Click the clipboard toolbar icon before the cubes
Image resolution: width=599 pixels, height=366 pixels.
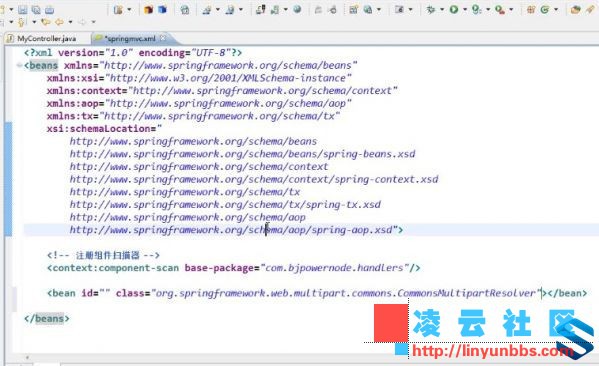coord(118,10)
